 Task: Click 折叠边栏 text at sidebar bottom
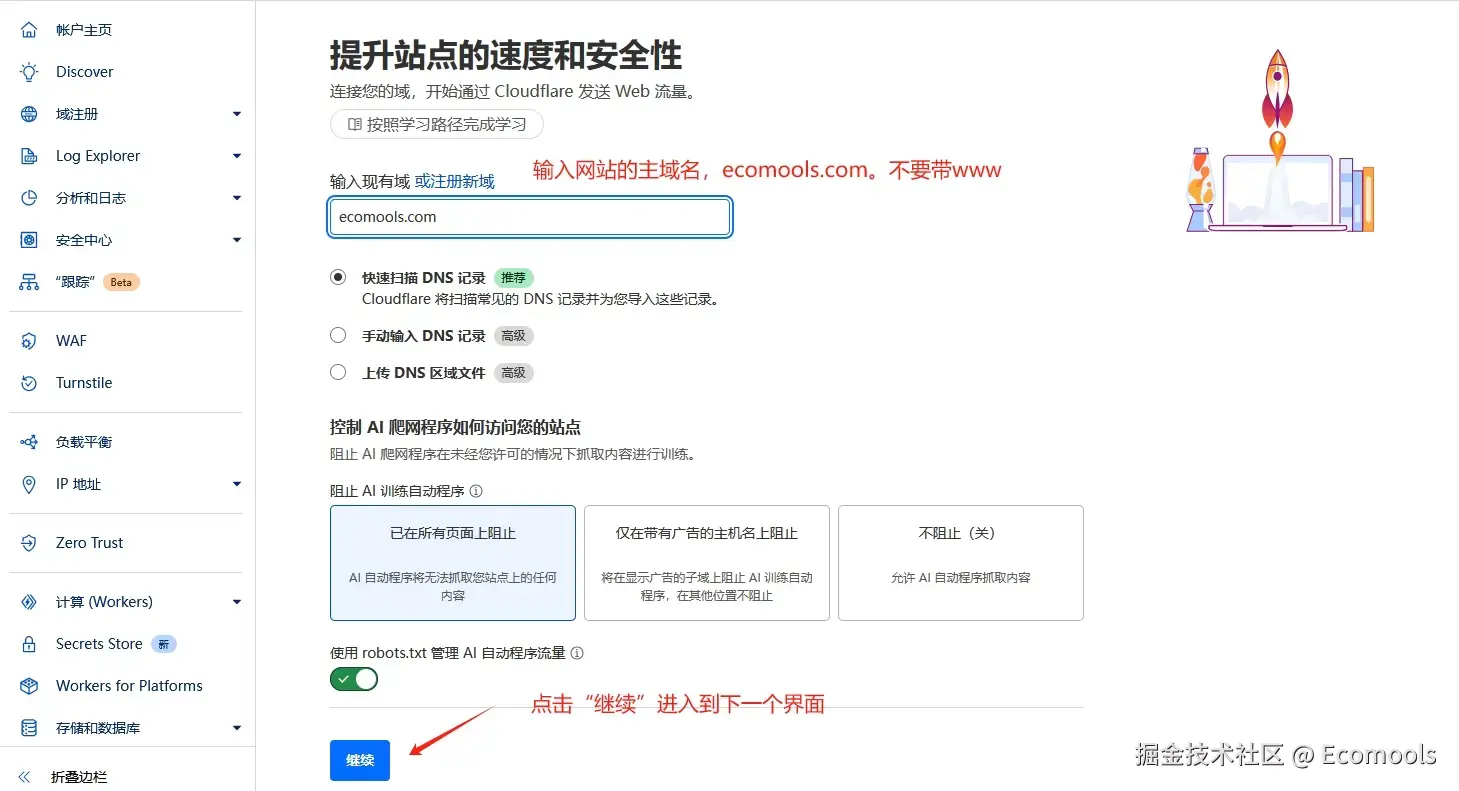pos(79,777)
